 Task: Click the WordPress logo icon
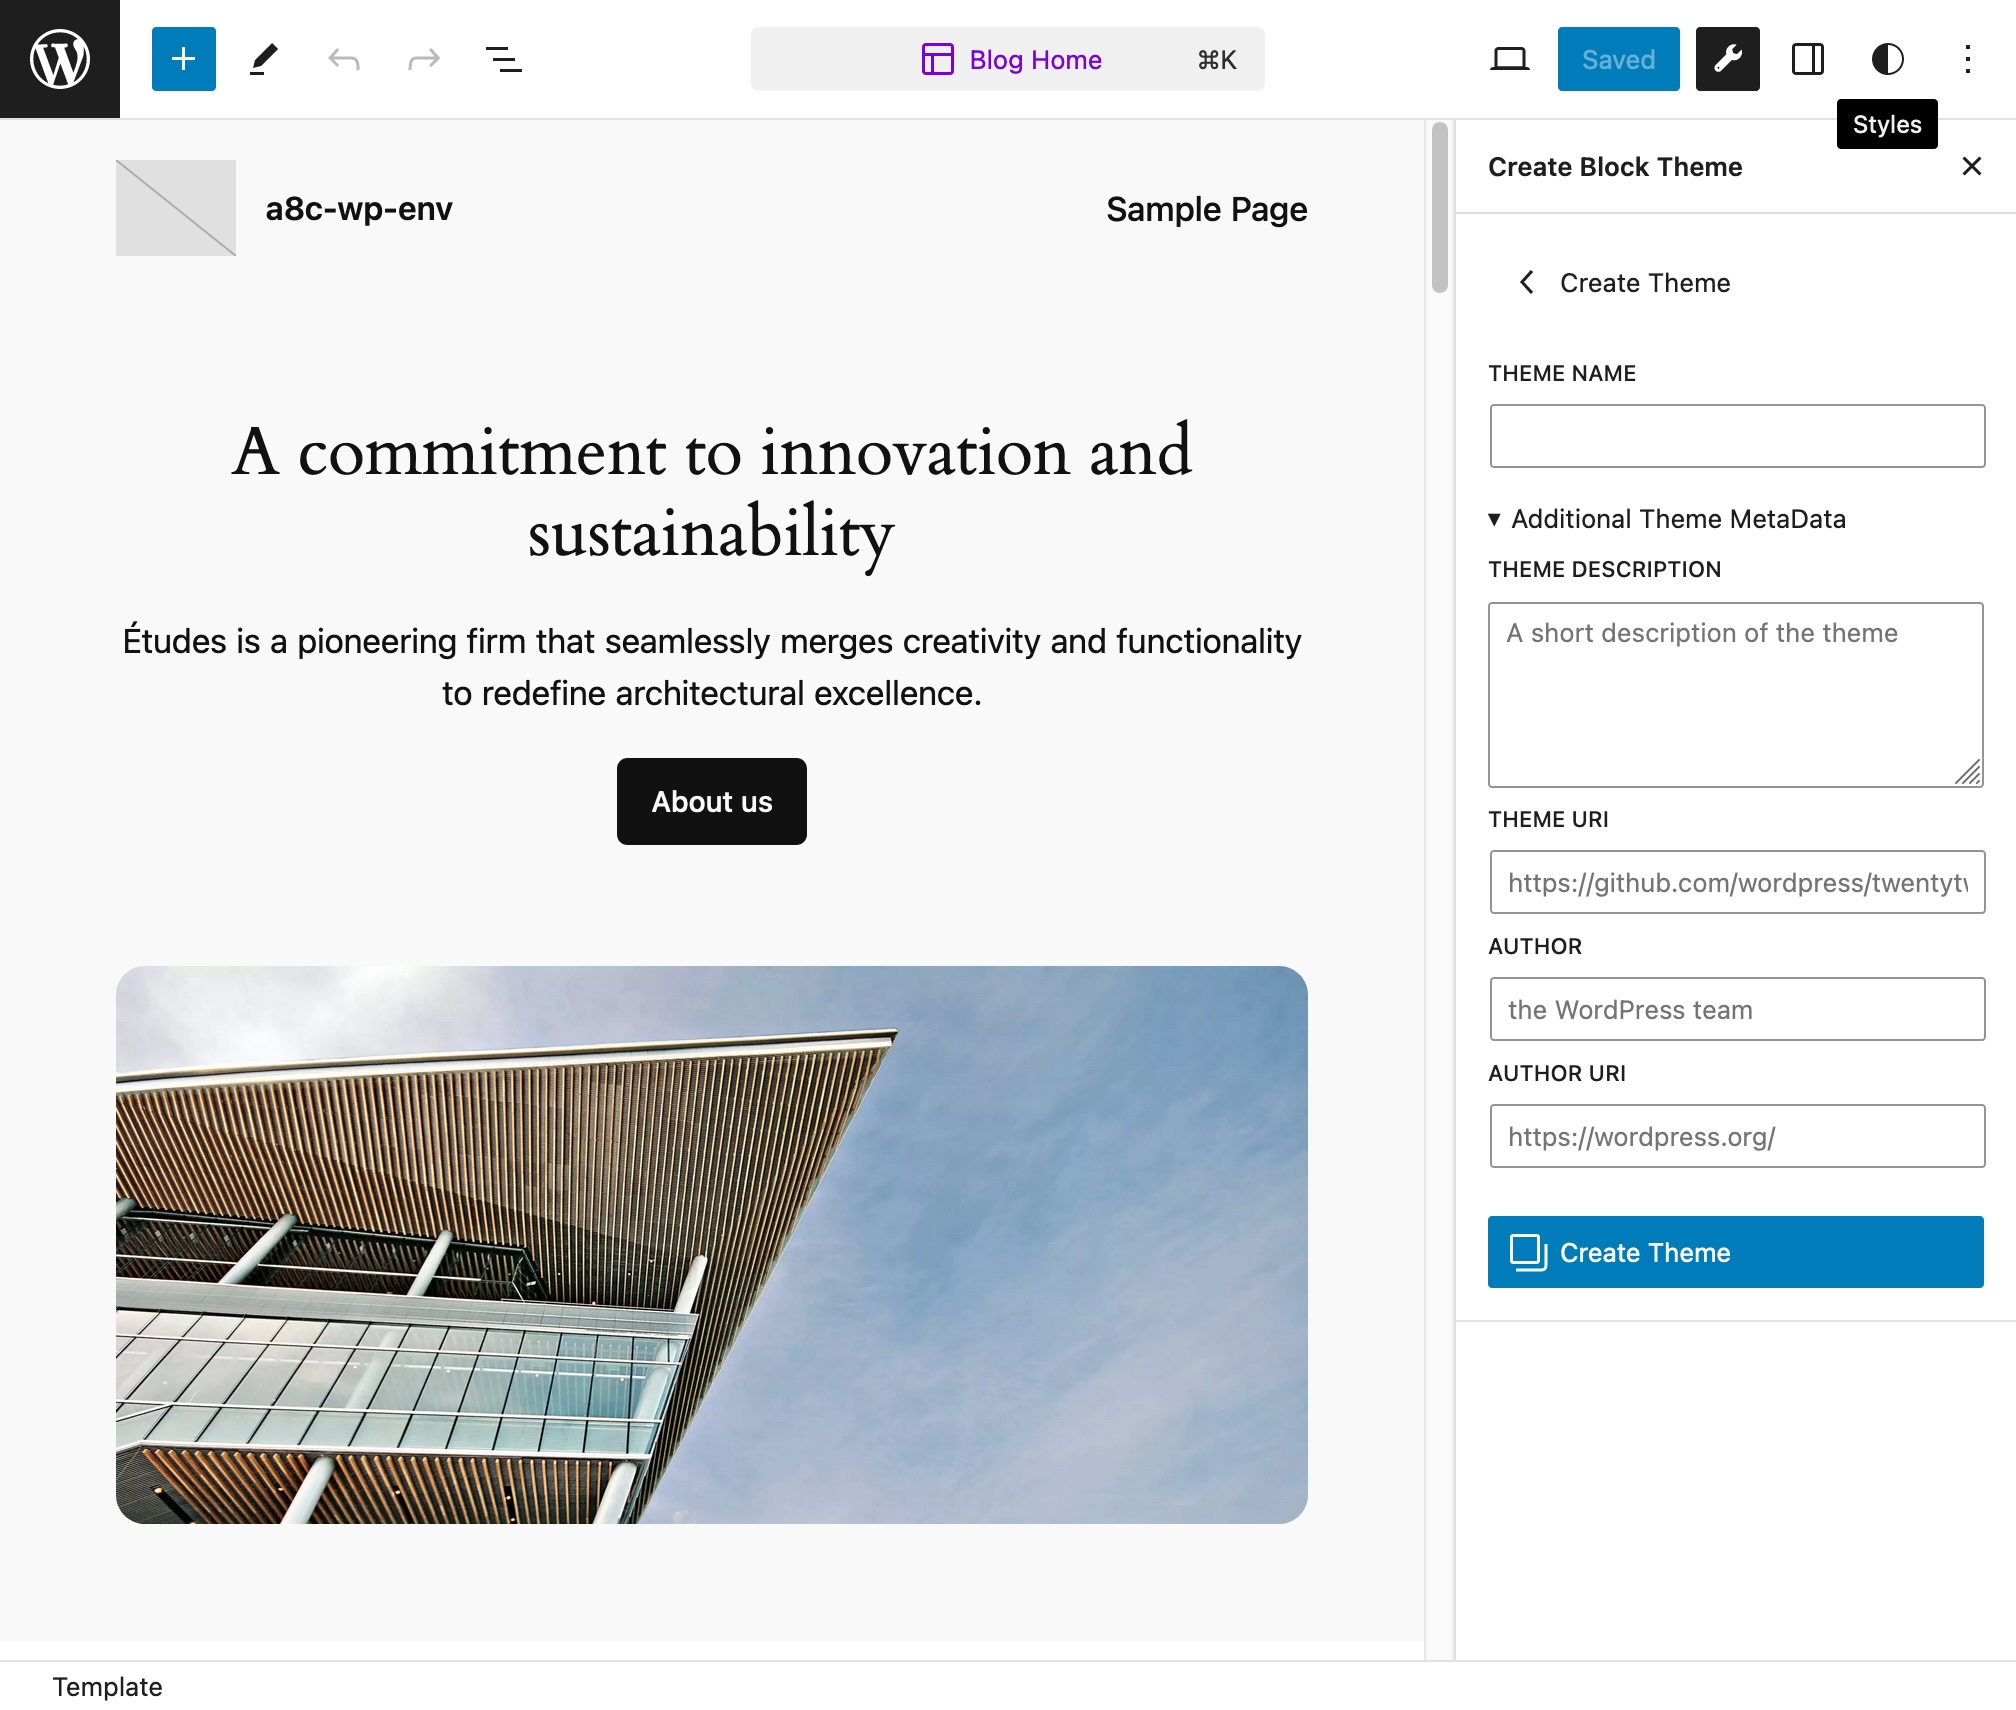point(60,59)
